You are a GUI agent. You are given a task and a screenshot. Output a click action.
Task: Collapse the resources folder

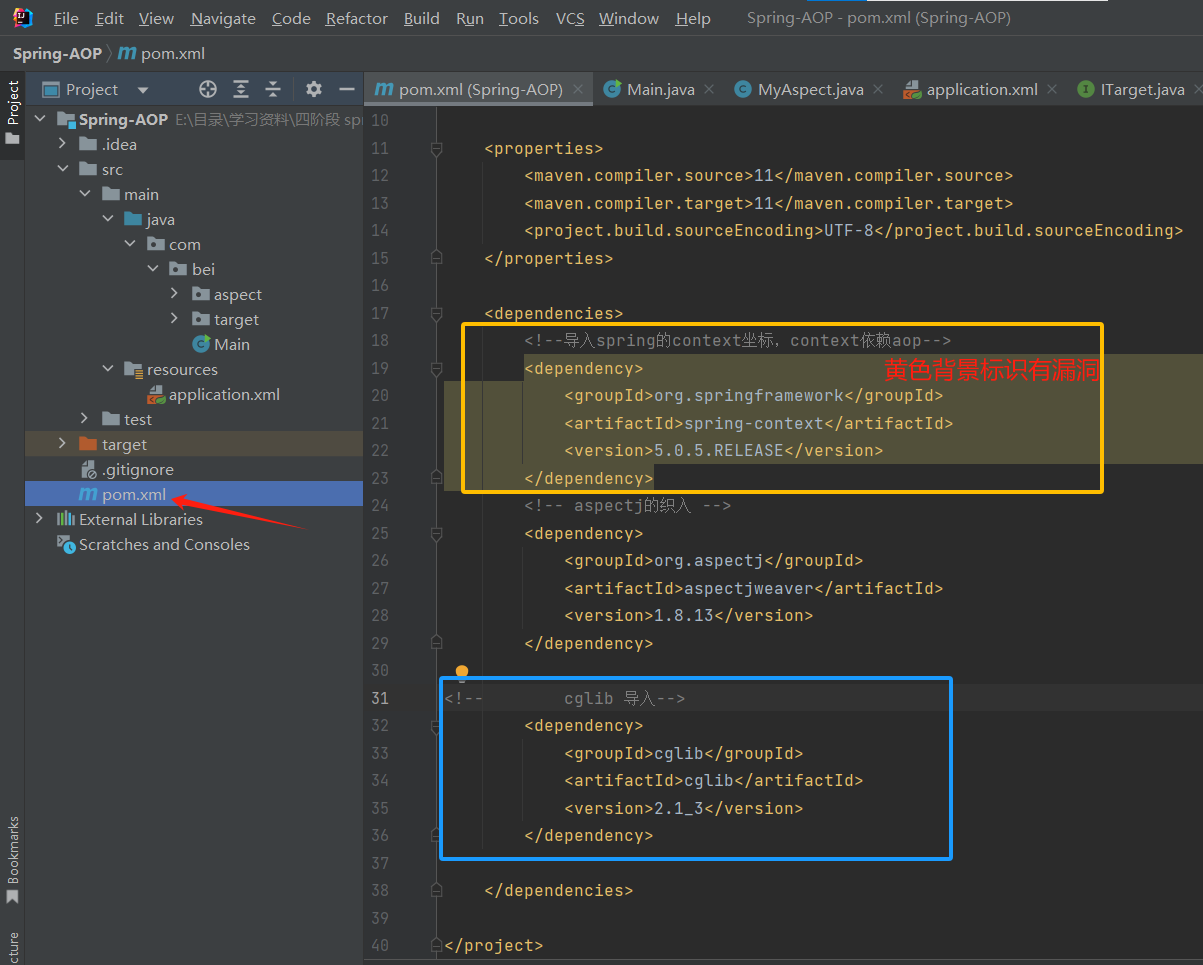(108, 369)
